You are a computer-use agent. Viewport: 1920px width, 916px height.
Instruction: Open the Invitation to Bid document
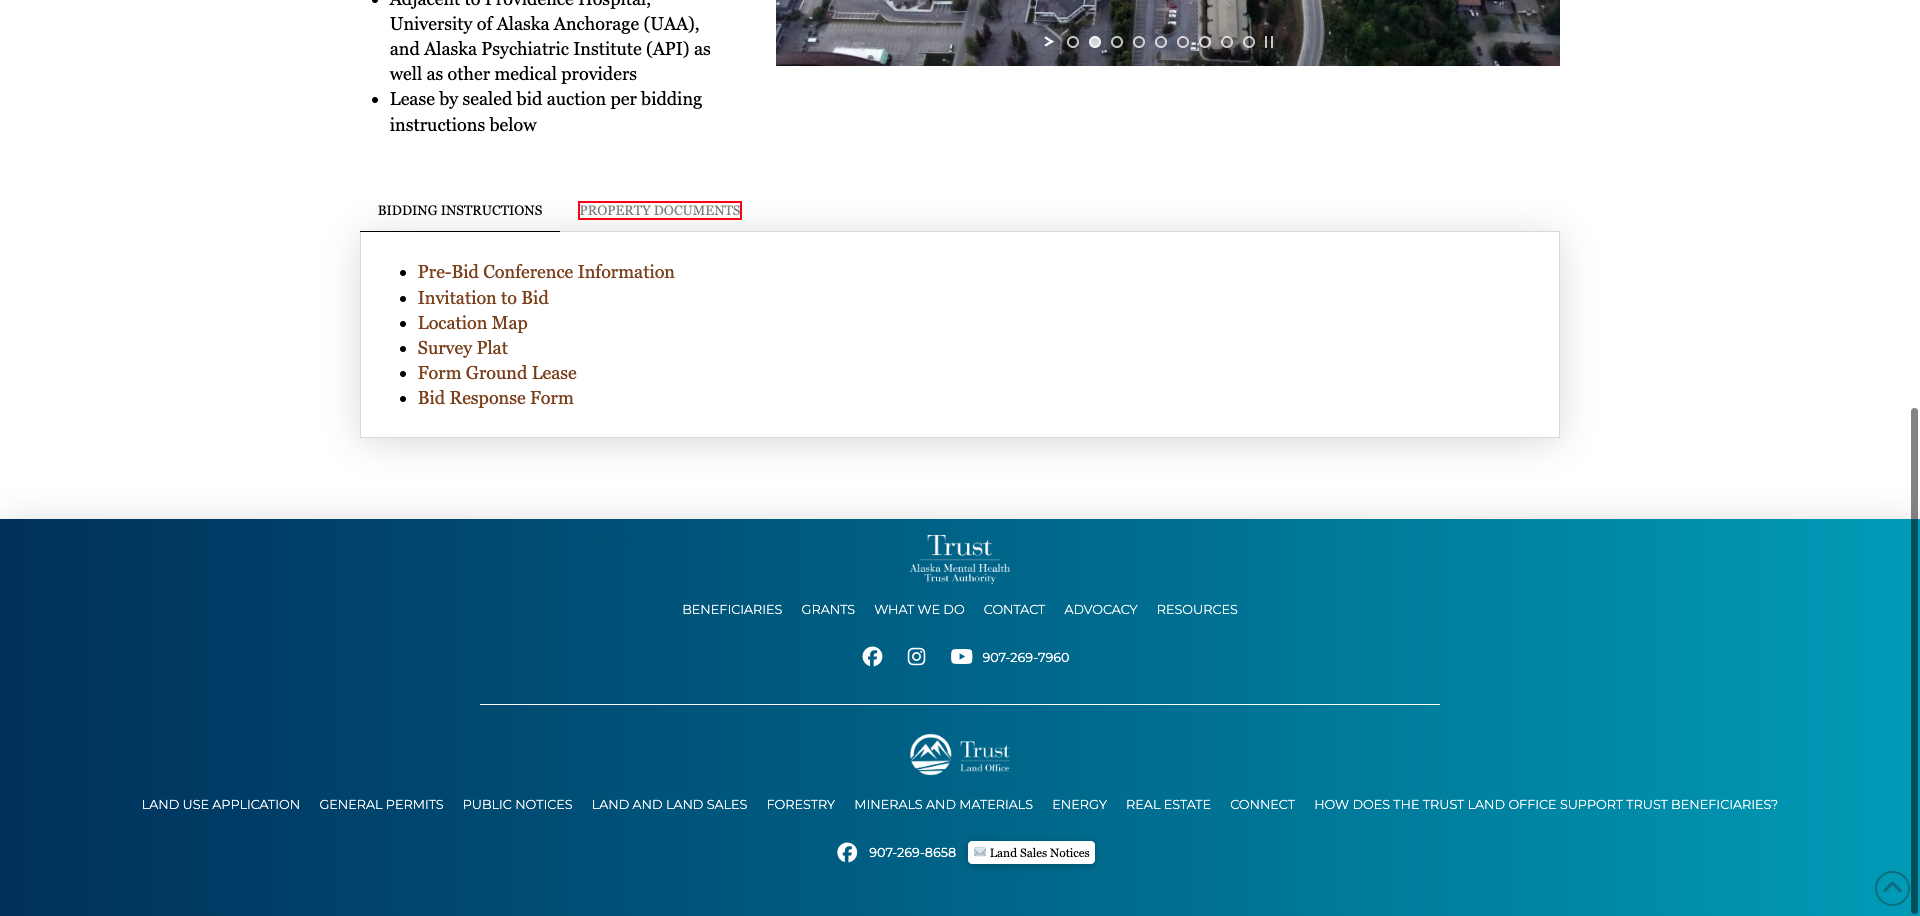click(483, 297)
